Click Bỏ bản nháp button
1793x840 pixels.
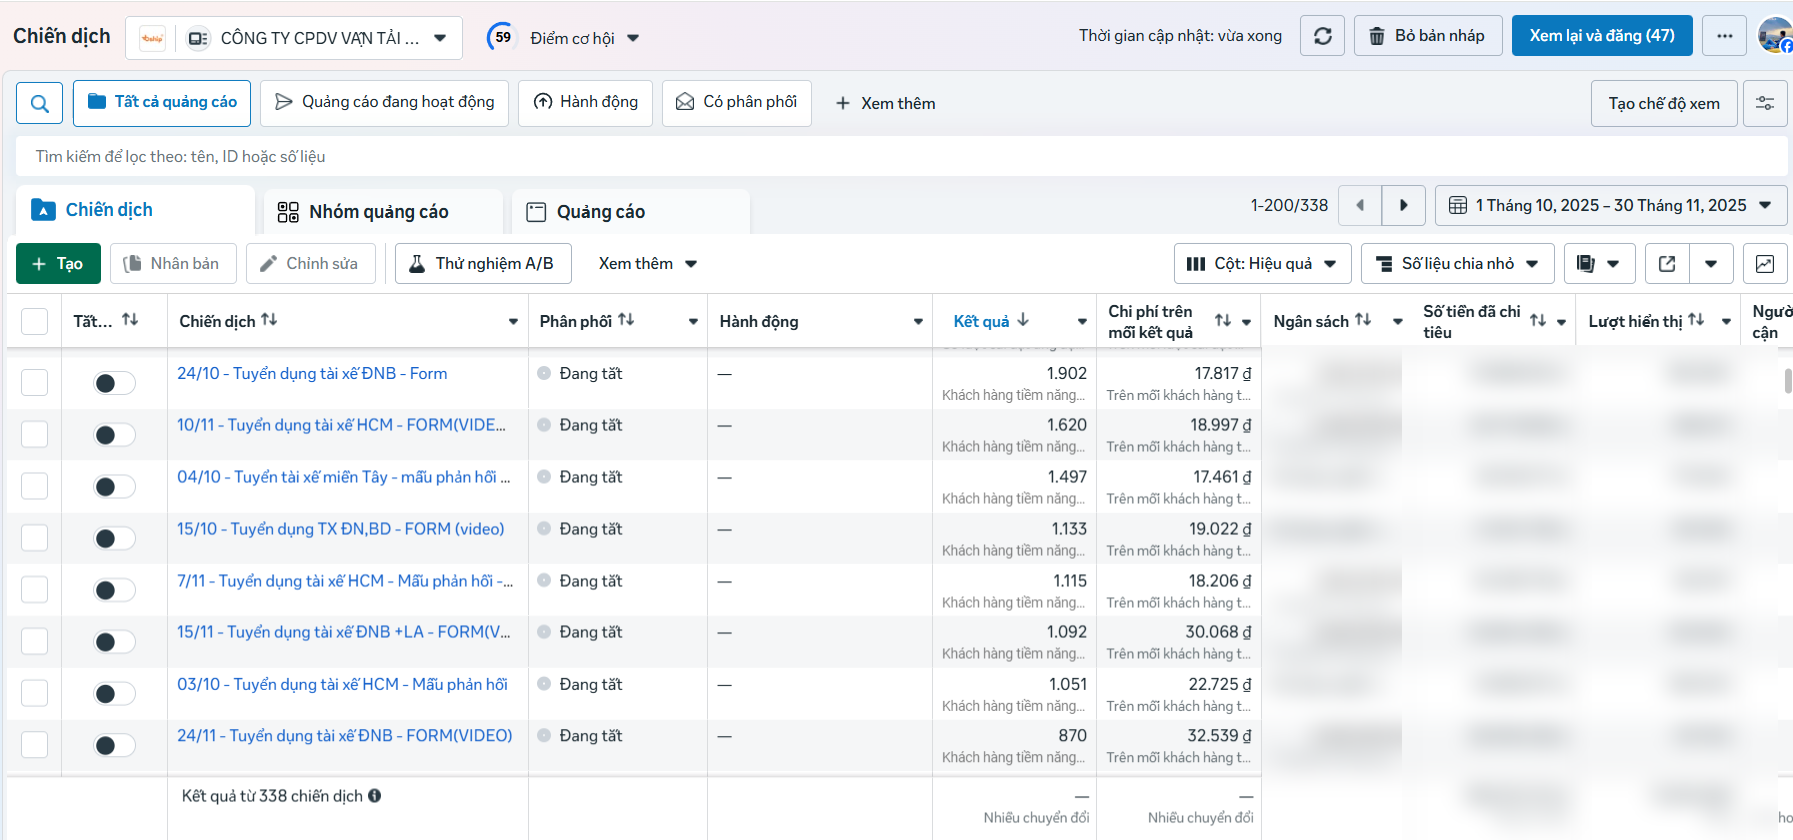pyautogui.click(x=1428, y=36)
